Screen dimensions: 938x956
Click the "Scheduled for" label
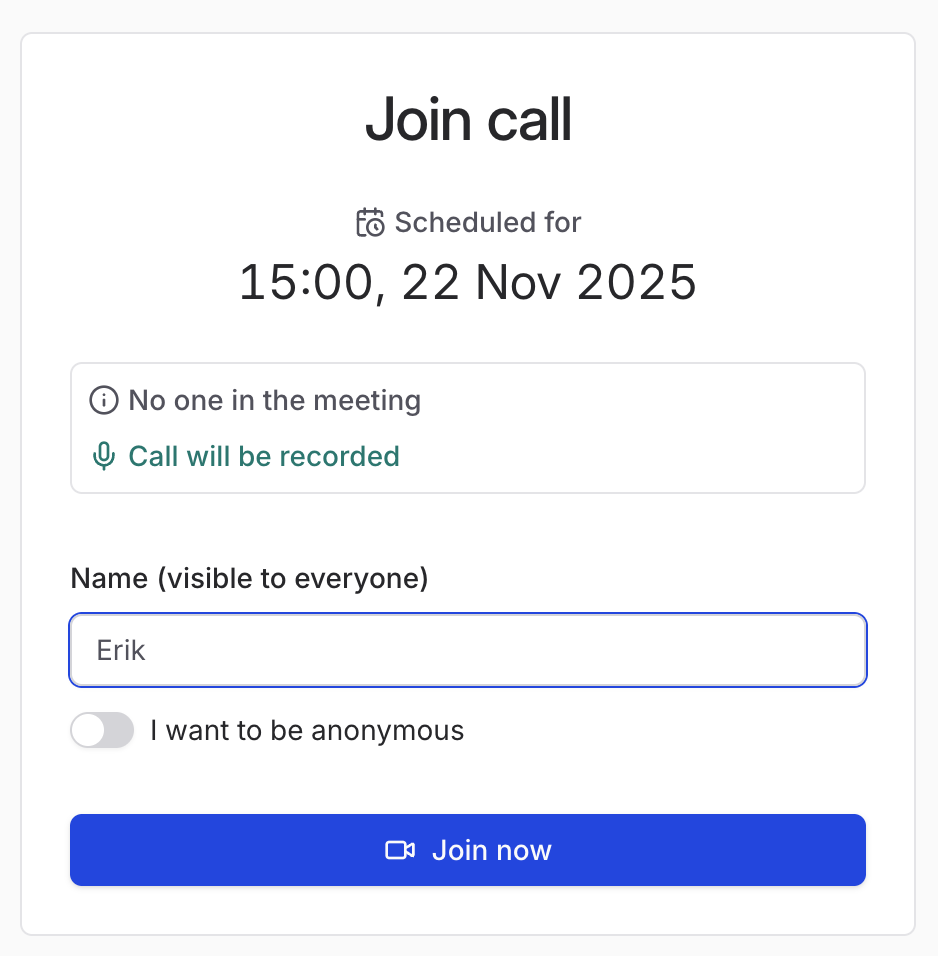tap(487, 222)
